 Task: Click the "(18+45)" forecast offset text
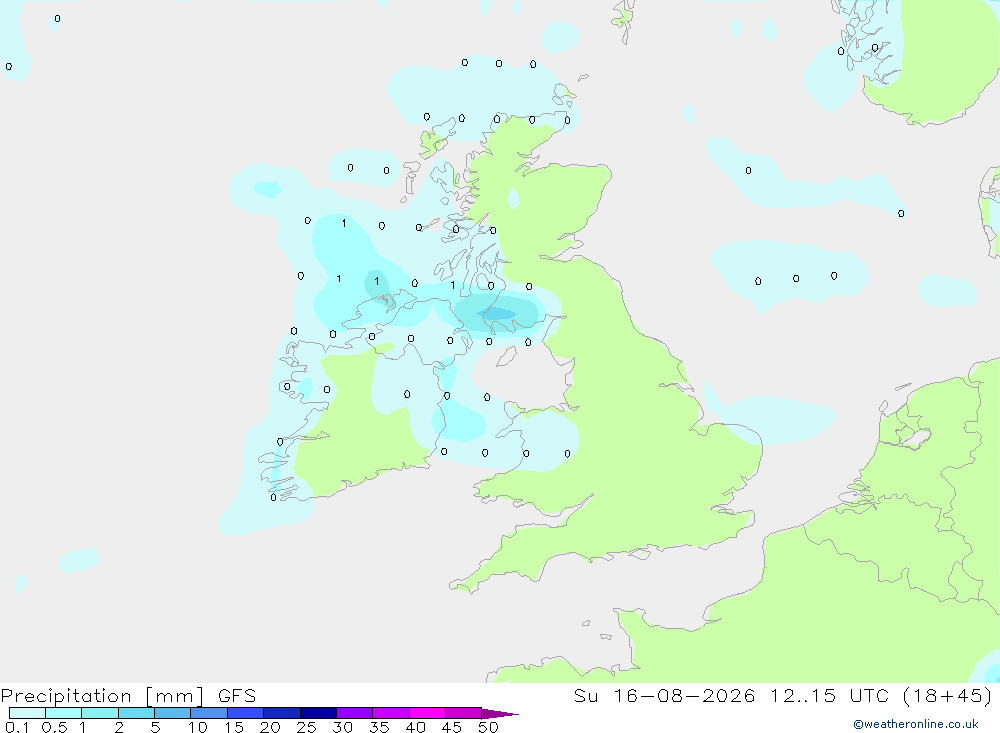(x=948, y=696)
